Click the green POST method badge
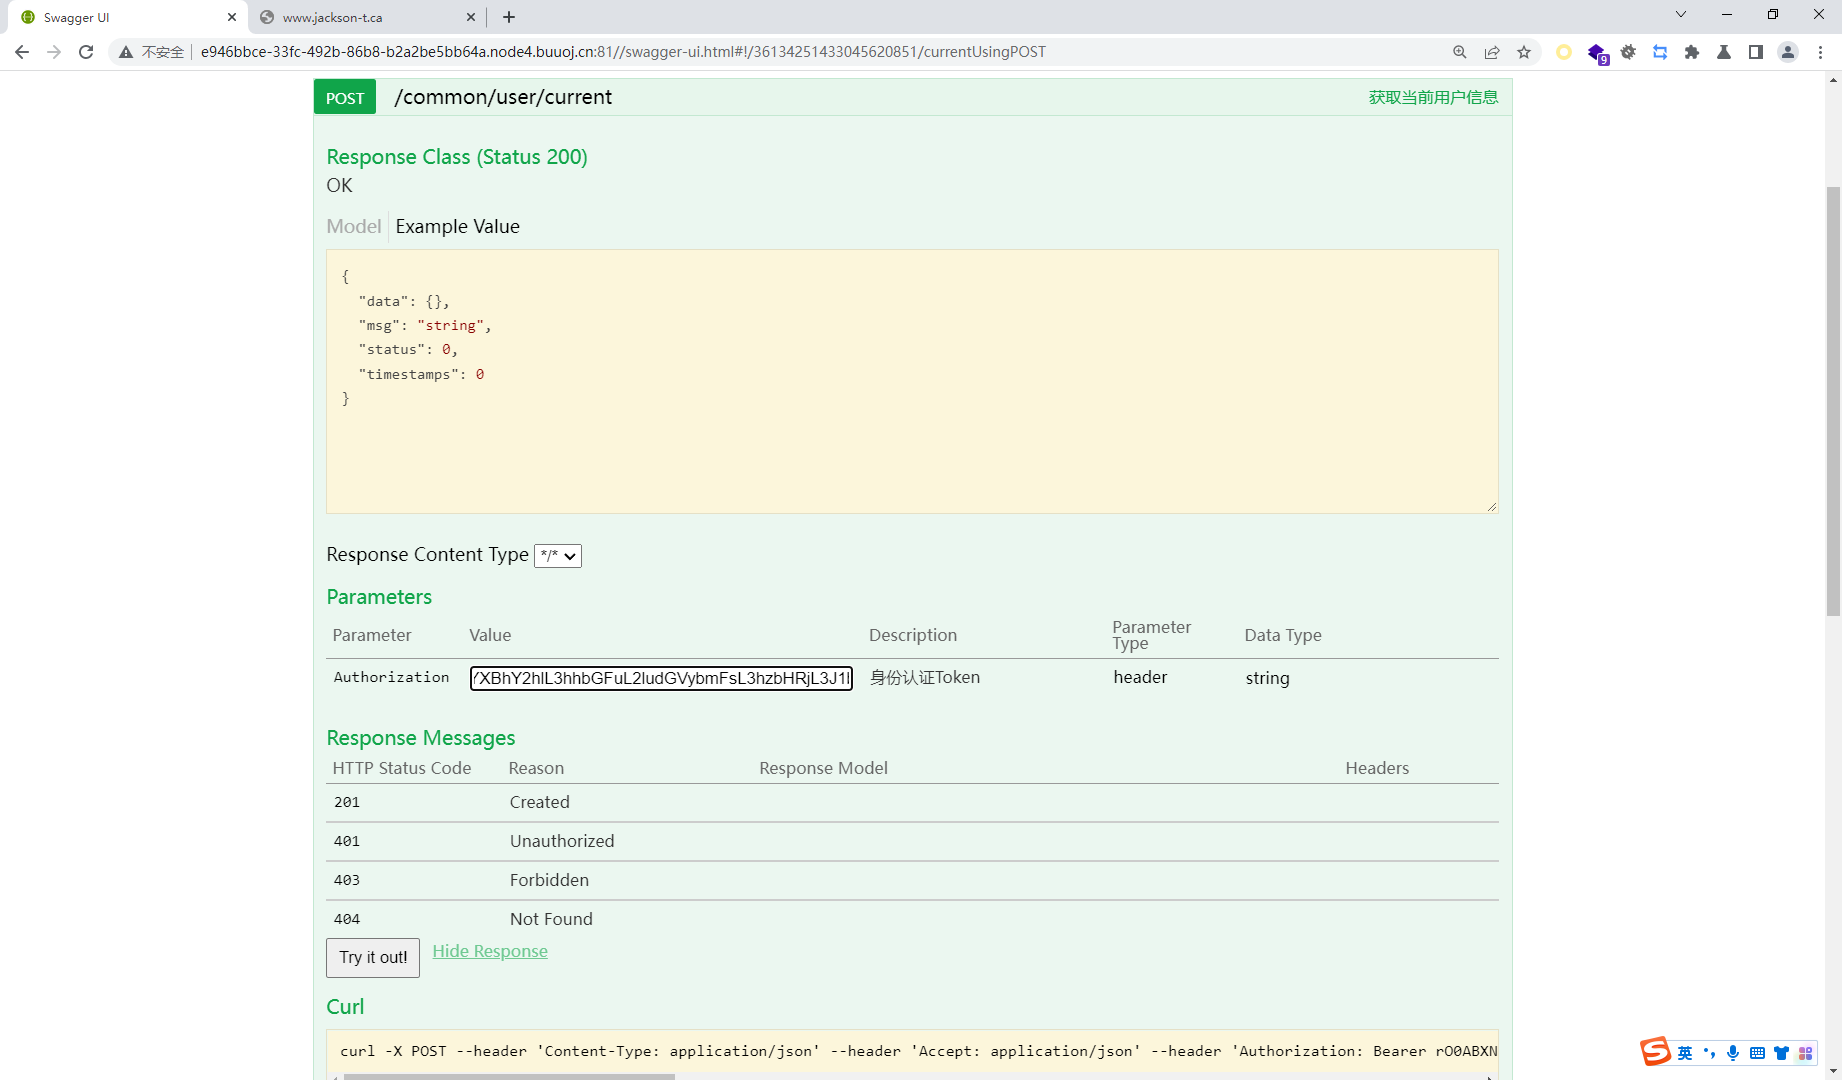The height and width of the screenshot is (1080, 1842). click(345, 98)
